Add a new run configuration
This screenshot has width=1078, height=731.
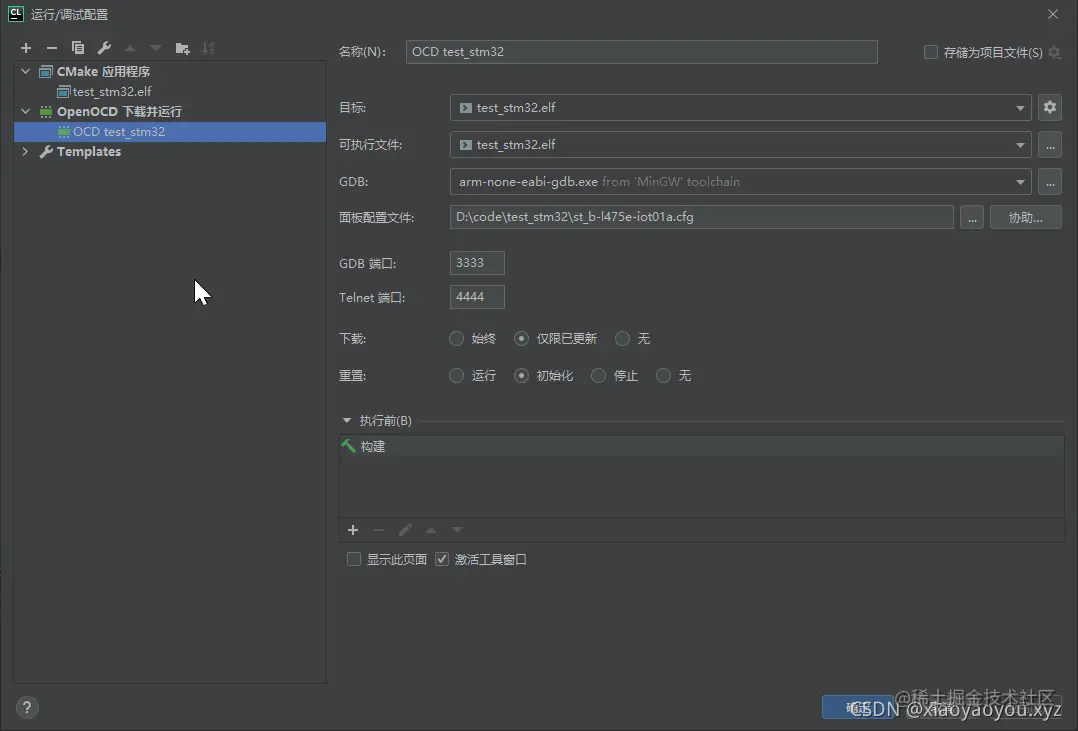(26, 48)
